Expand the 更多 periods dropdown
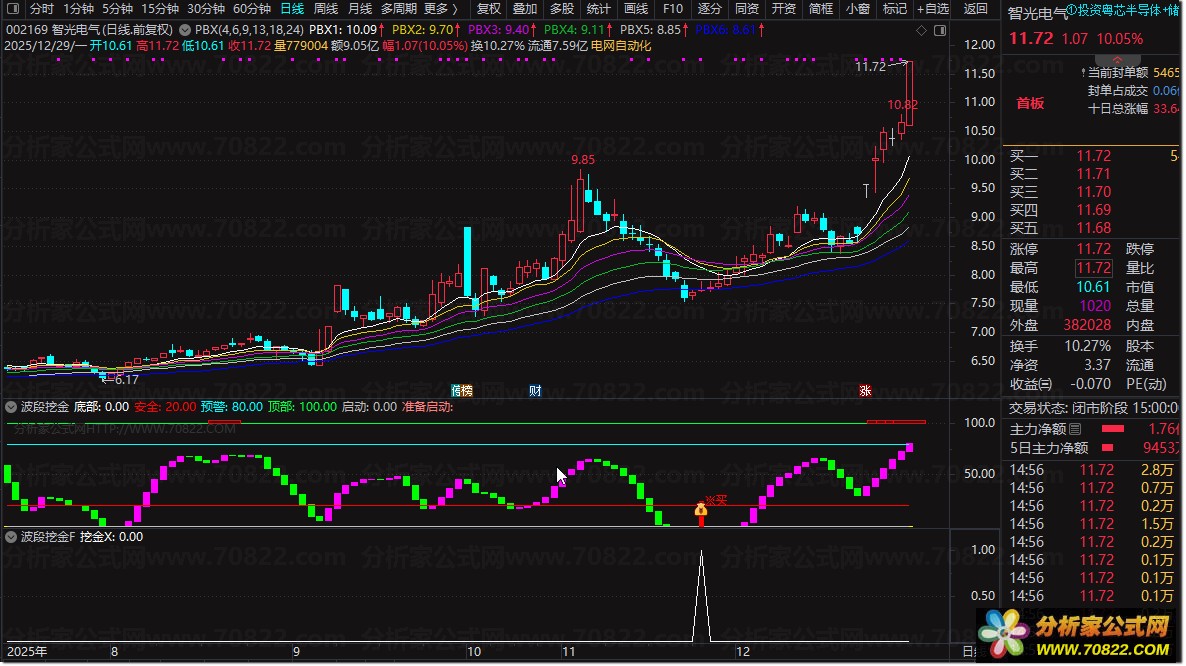The image size is (1186, 666). pyautogui.click(x=440, y=9)
